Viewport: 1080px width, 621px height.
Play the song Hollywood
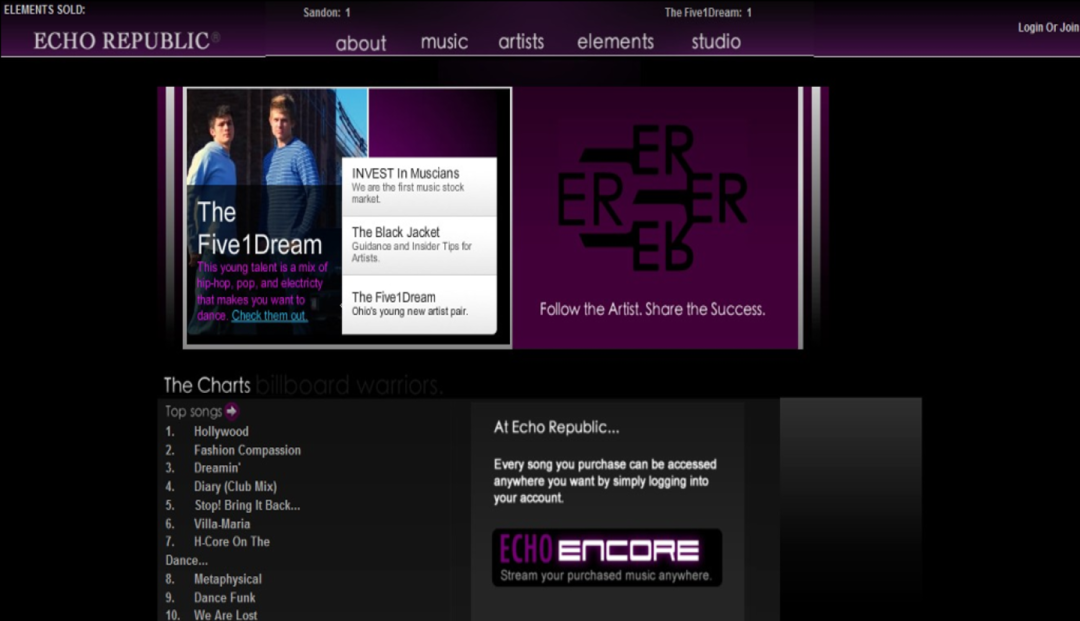pyautogui.click(x=221, y=432)
